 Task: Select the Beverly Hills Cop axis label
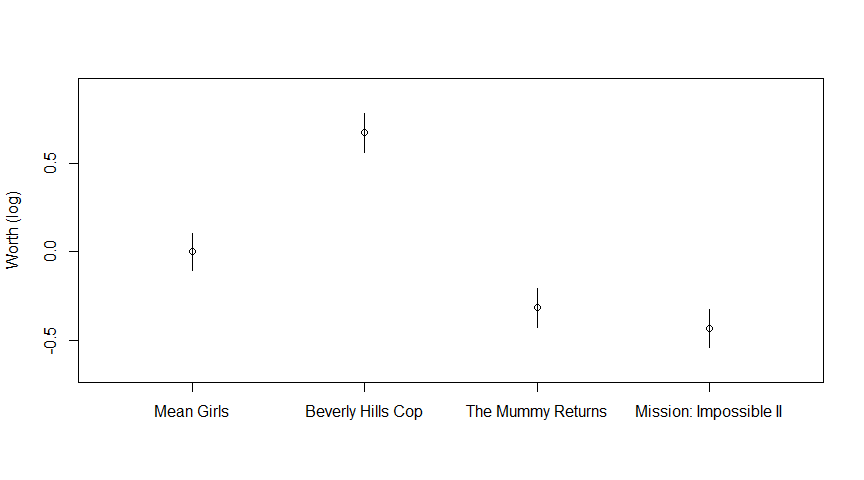(x=364, y=412)
